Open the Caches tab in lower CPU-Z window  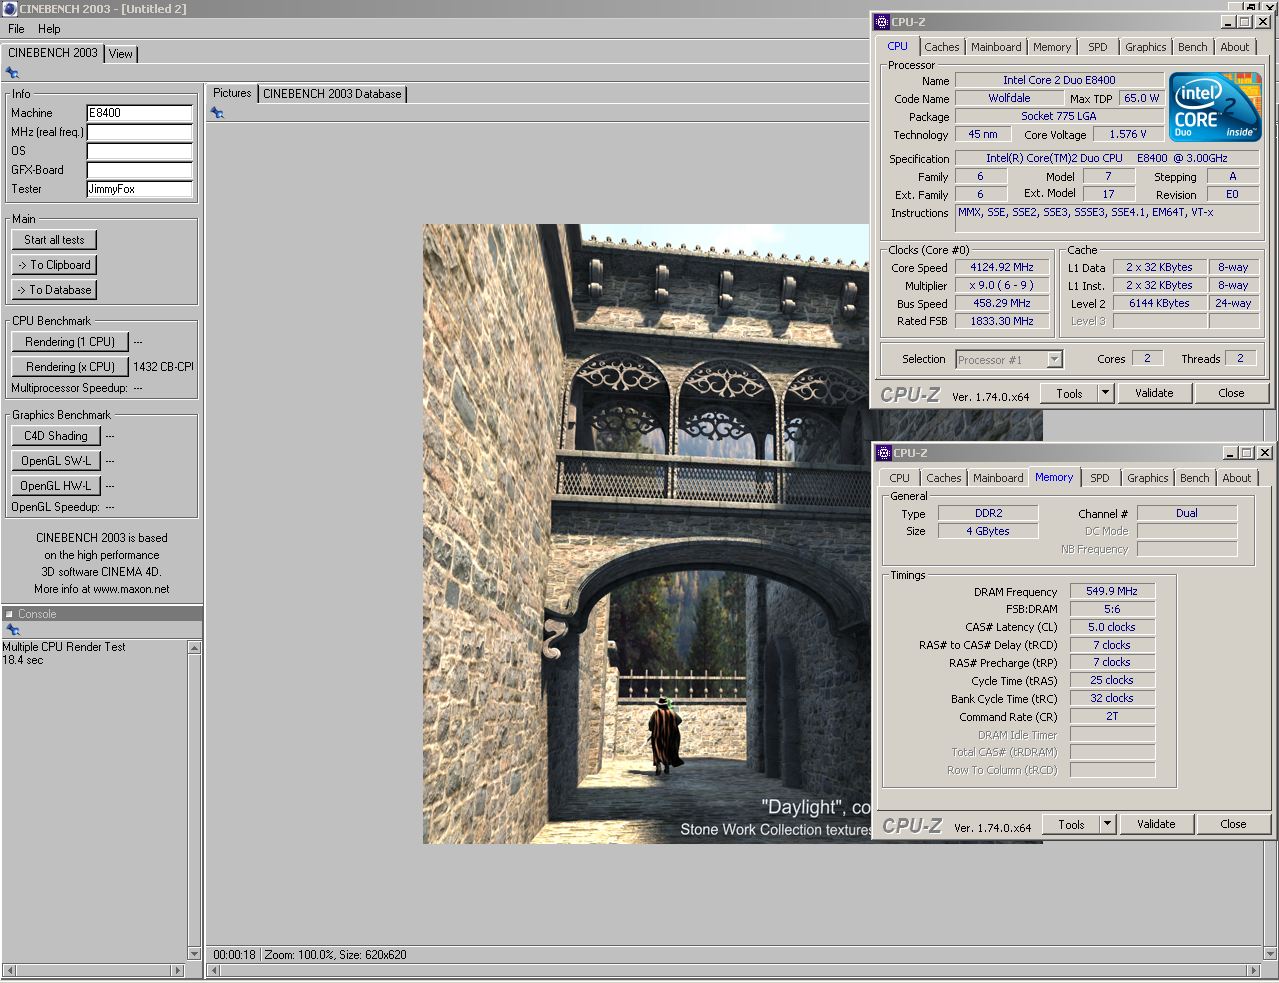[944, 478]
